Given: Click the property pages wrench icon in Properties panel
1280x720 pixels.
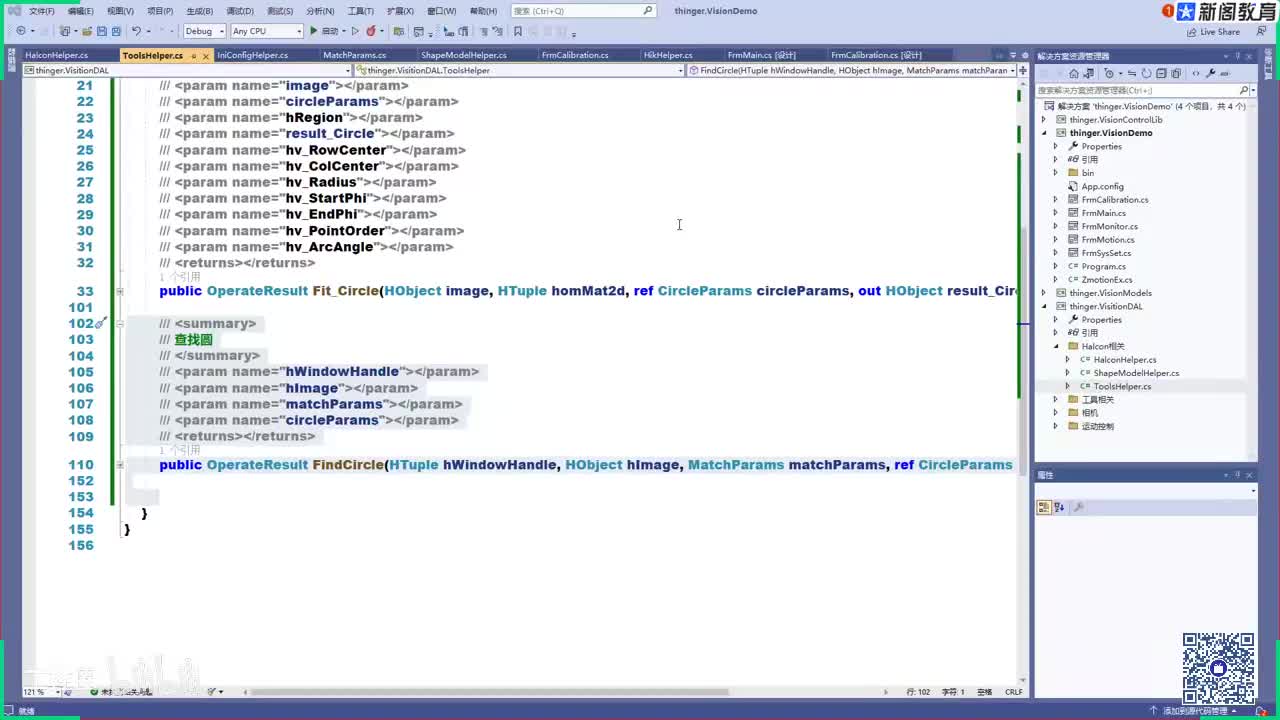Looking at the screenshot, I should pyautogui.click(x=1078, y=507).
